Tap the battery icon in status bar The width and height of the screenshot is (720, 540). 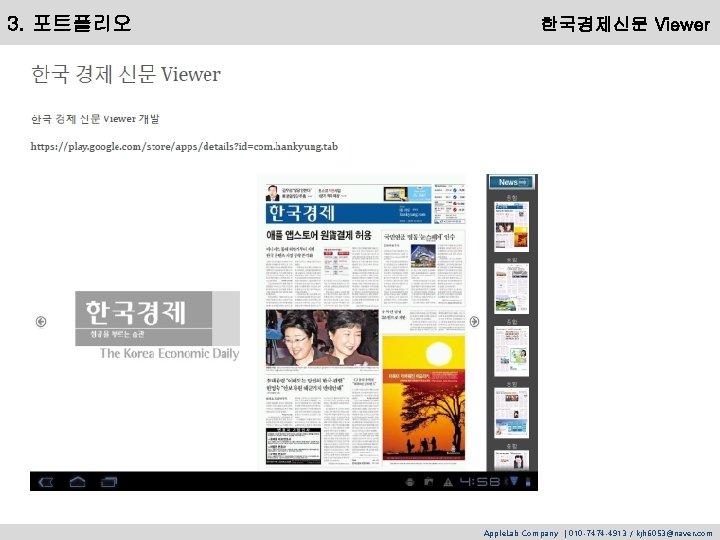pos(528,482)
